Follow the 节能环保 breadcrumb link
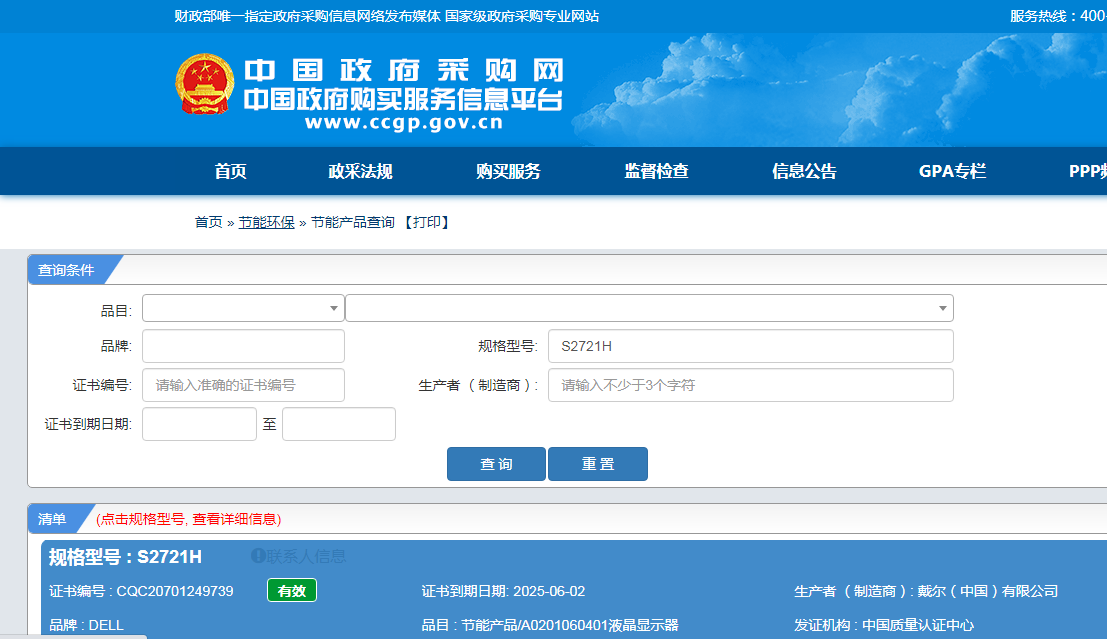 (x=266, y=222)
